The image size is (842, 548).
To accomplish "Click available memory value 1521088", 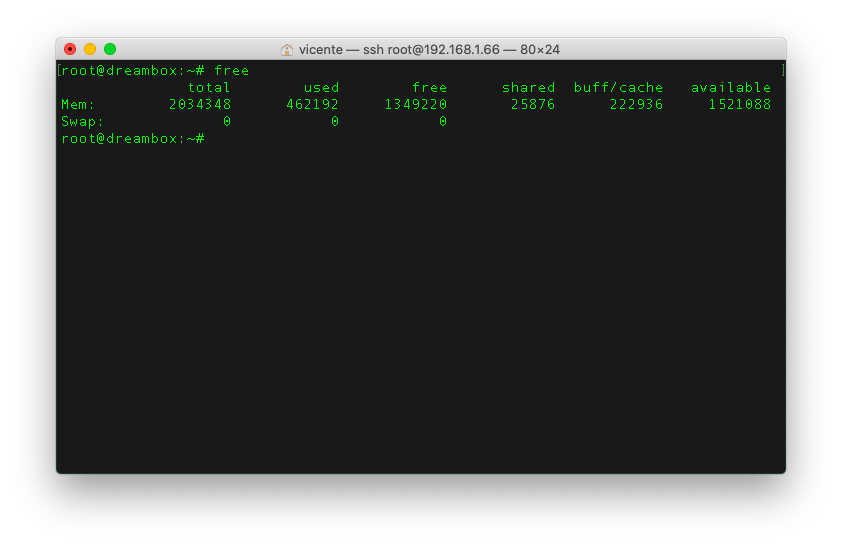I will click(739, 104).
